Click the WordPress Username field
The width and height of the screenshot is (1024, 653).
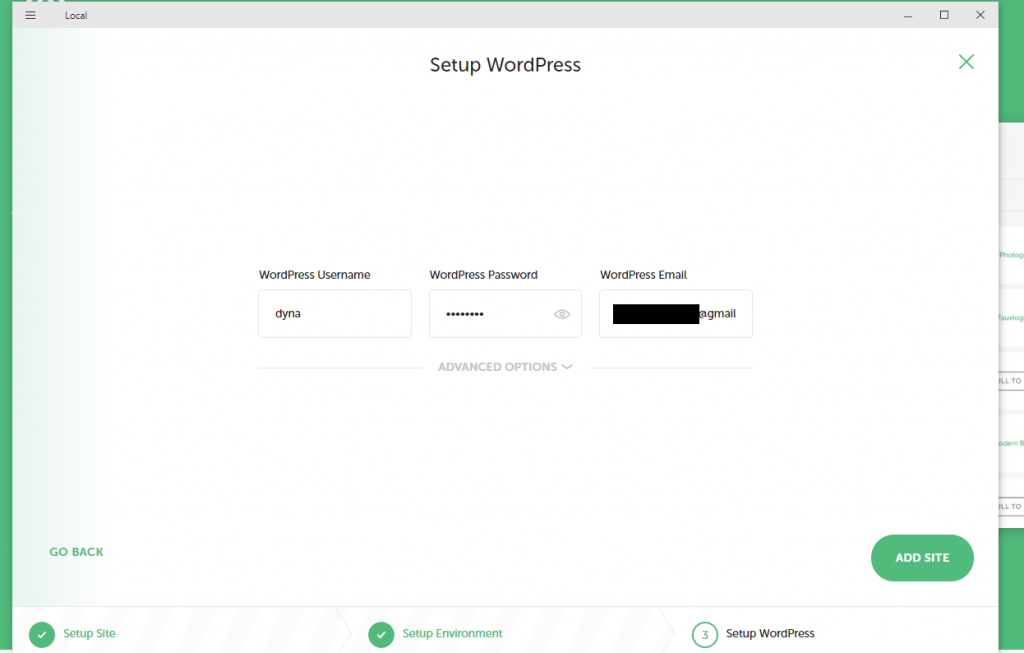coord(335,313)
